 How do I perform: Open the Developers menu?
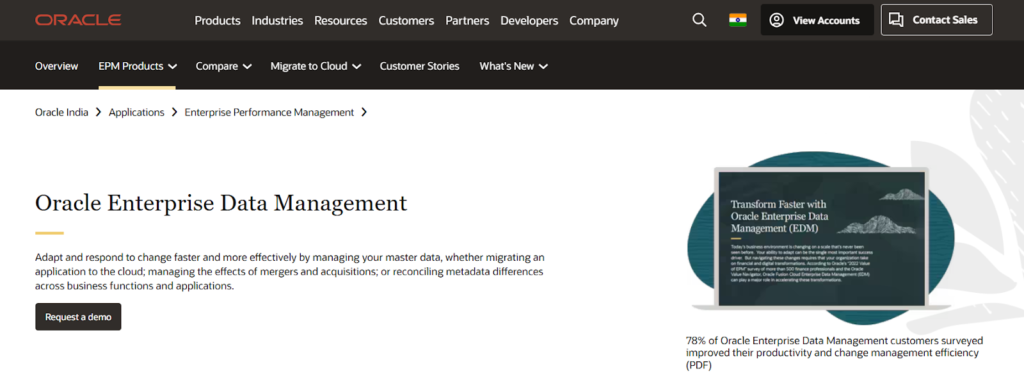click(x=530, y=20)
